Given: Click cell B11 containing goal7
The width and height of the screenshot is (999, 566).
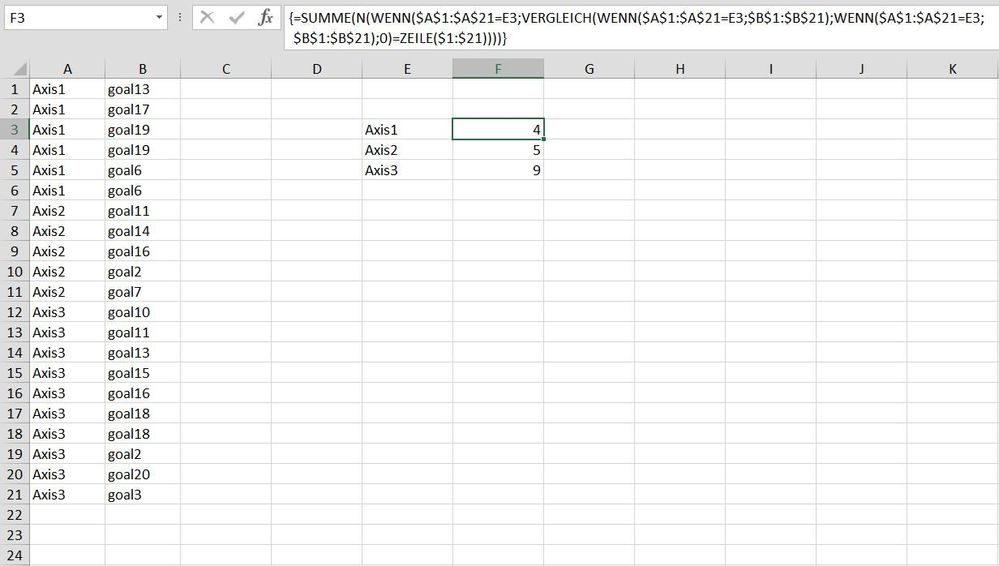Looking at the screenshot, I should (x=143, y=292).
